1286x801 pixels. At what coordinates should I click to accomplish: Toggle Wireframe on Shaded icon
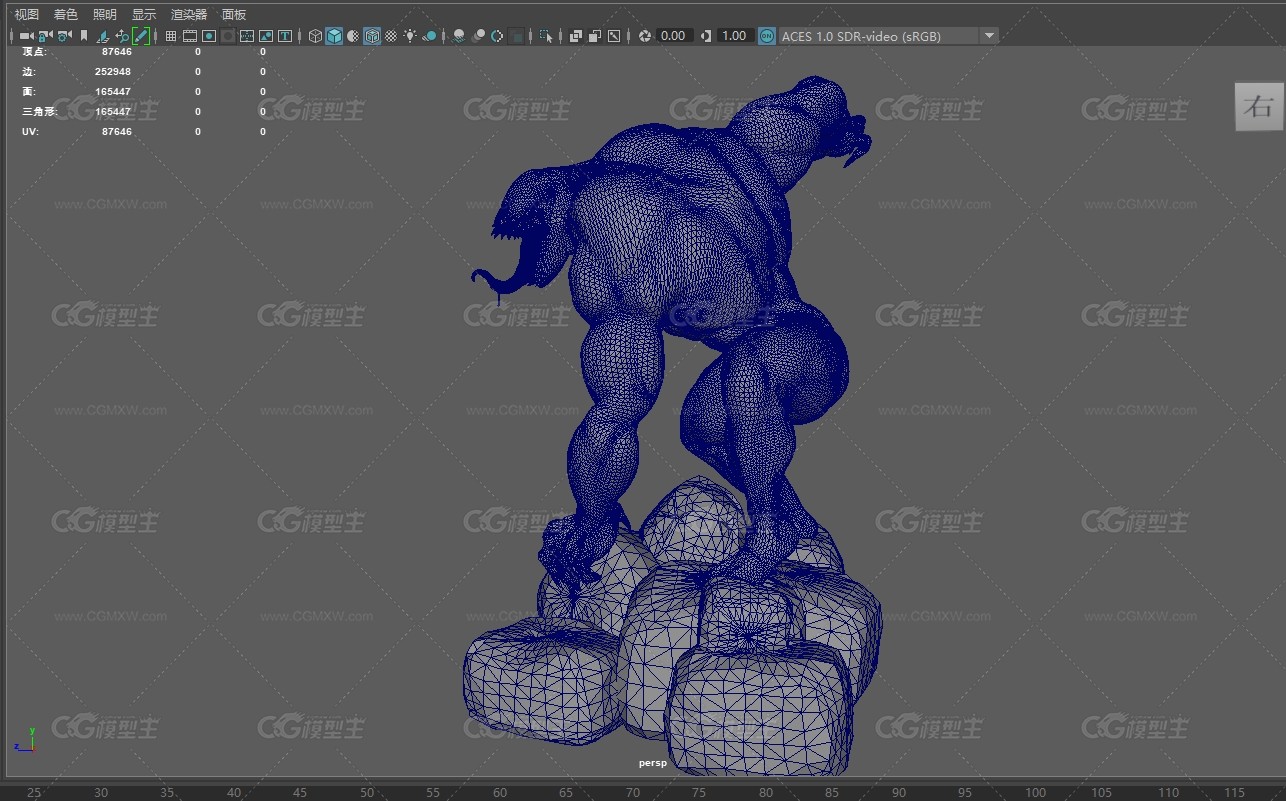pos(372,36)
